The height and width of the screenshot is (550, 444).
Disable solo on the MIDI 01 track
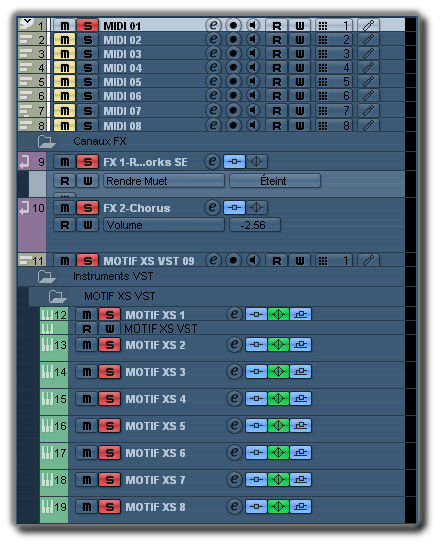[x=88, y=26]
